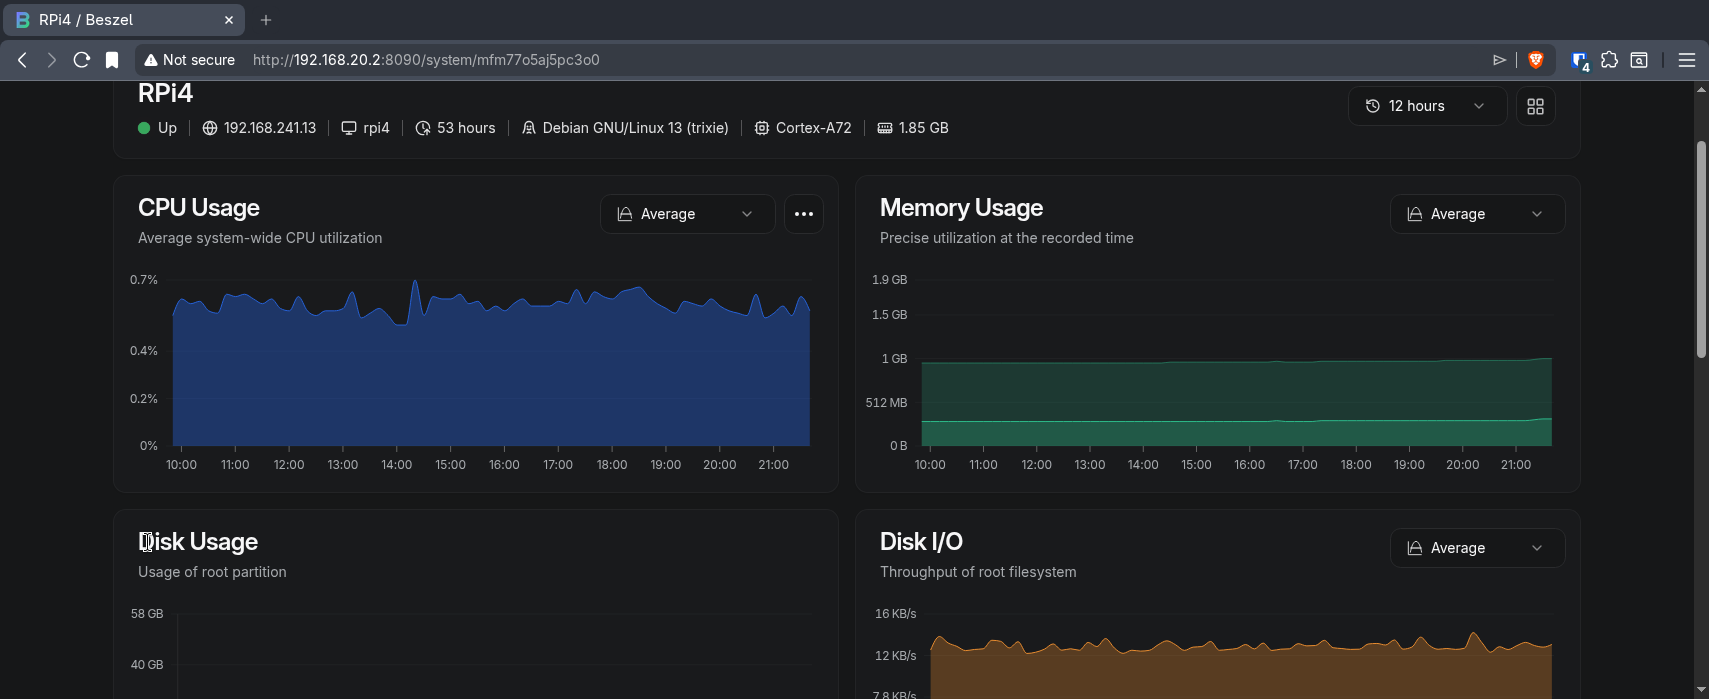This screenshot has width=1709, height=699.
Task: Go forward in browser history
Action: tap(52, 60)
